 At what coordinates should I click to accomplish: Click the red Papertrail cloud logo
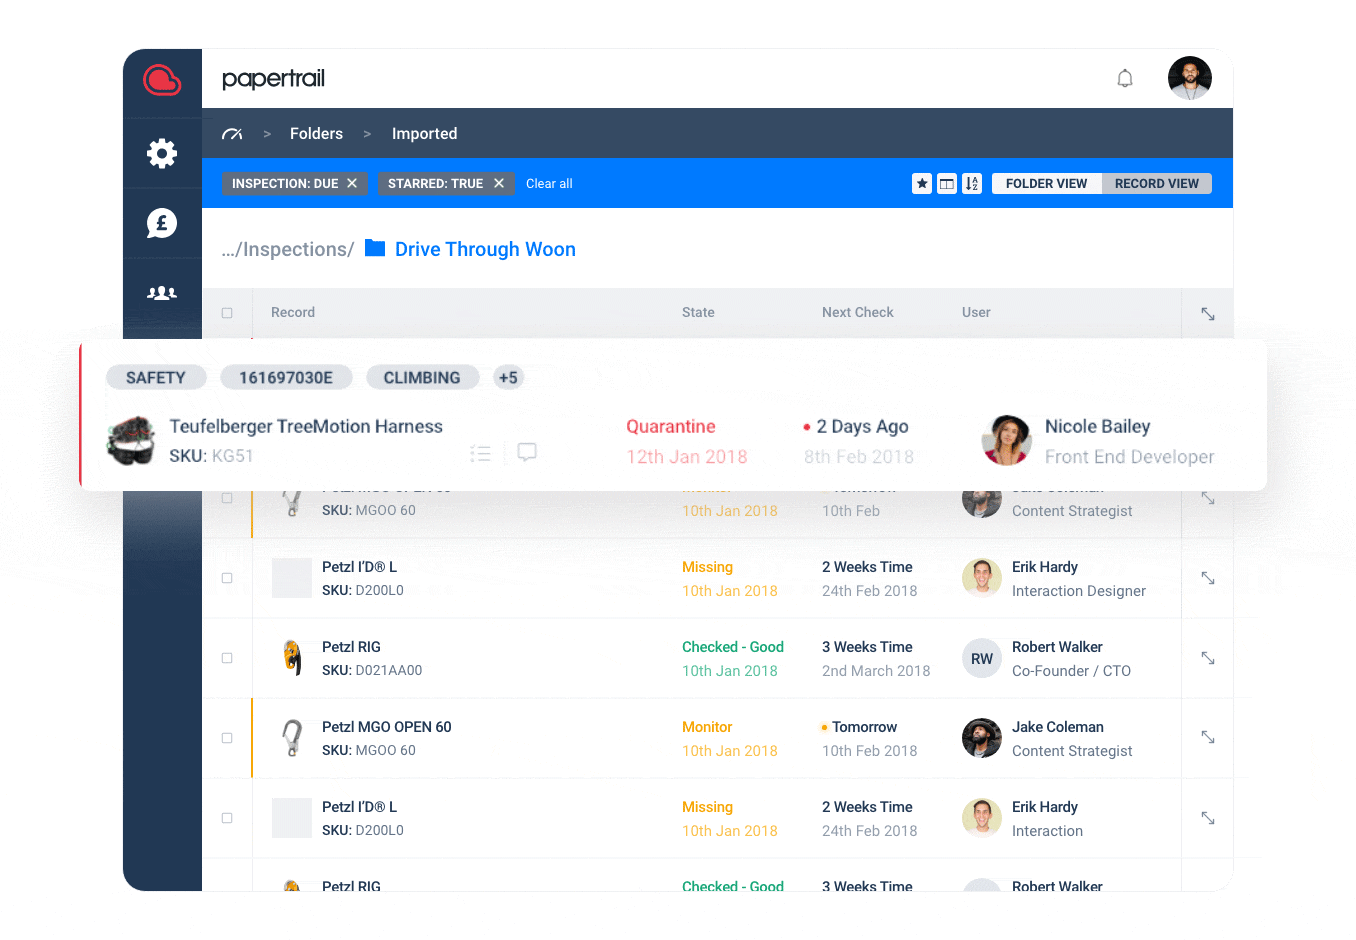tap(162, 80)
